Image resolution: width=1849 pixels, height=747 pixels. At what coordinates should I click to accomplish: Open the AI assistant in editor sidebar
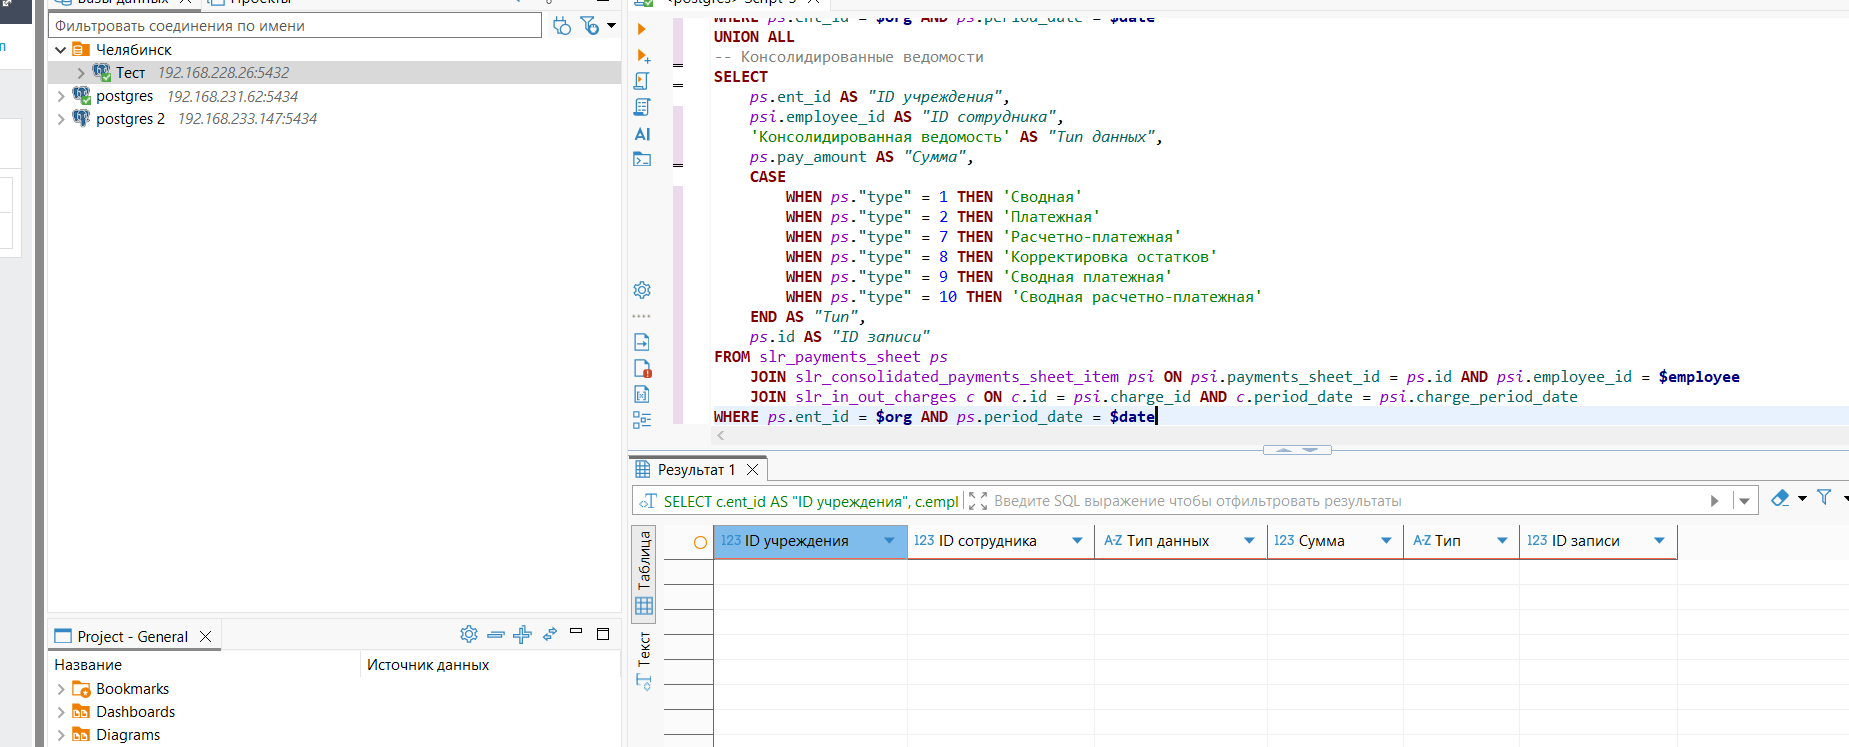point(642,134)
